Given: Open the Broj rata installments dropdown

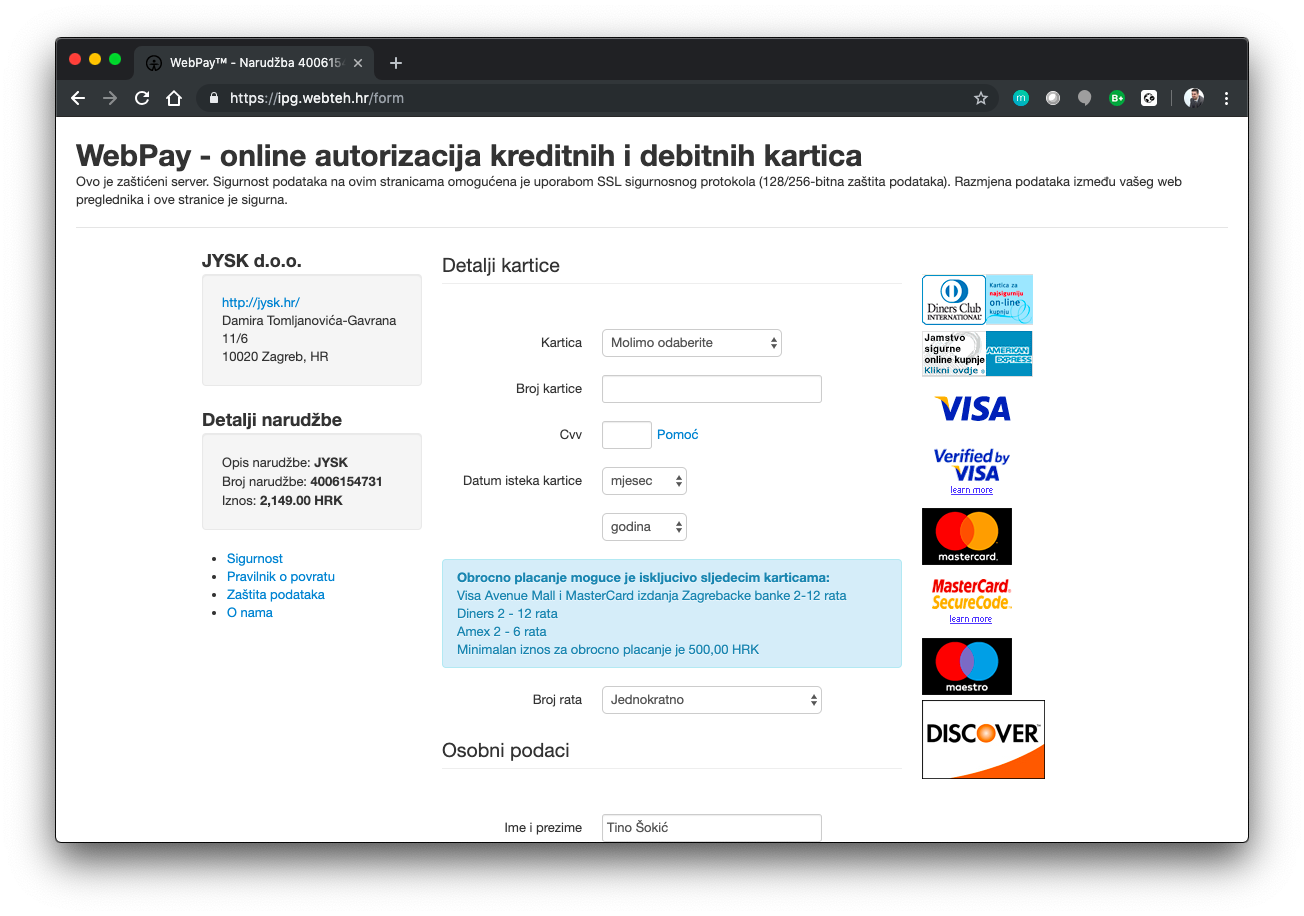Looking at the screenshot, I should 711,700.
